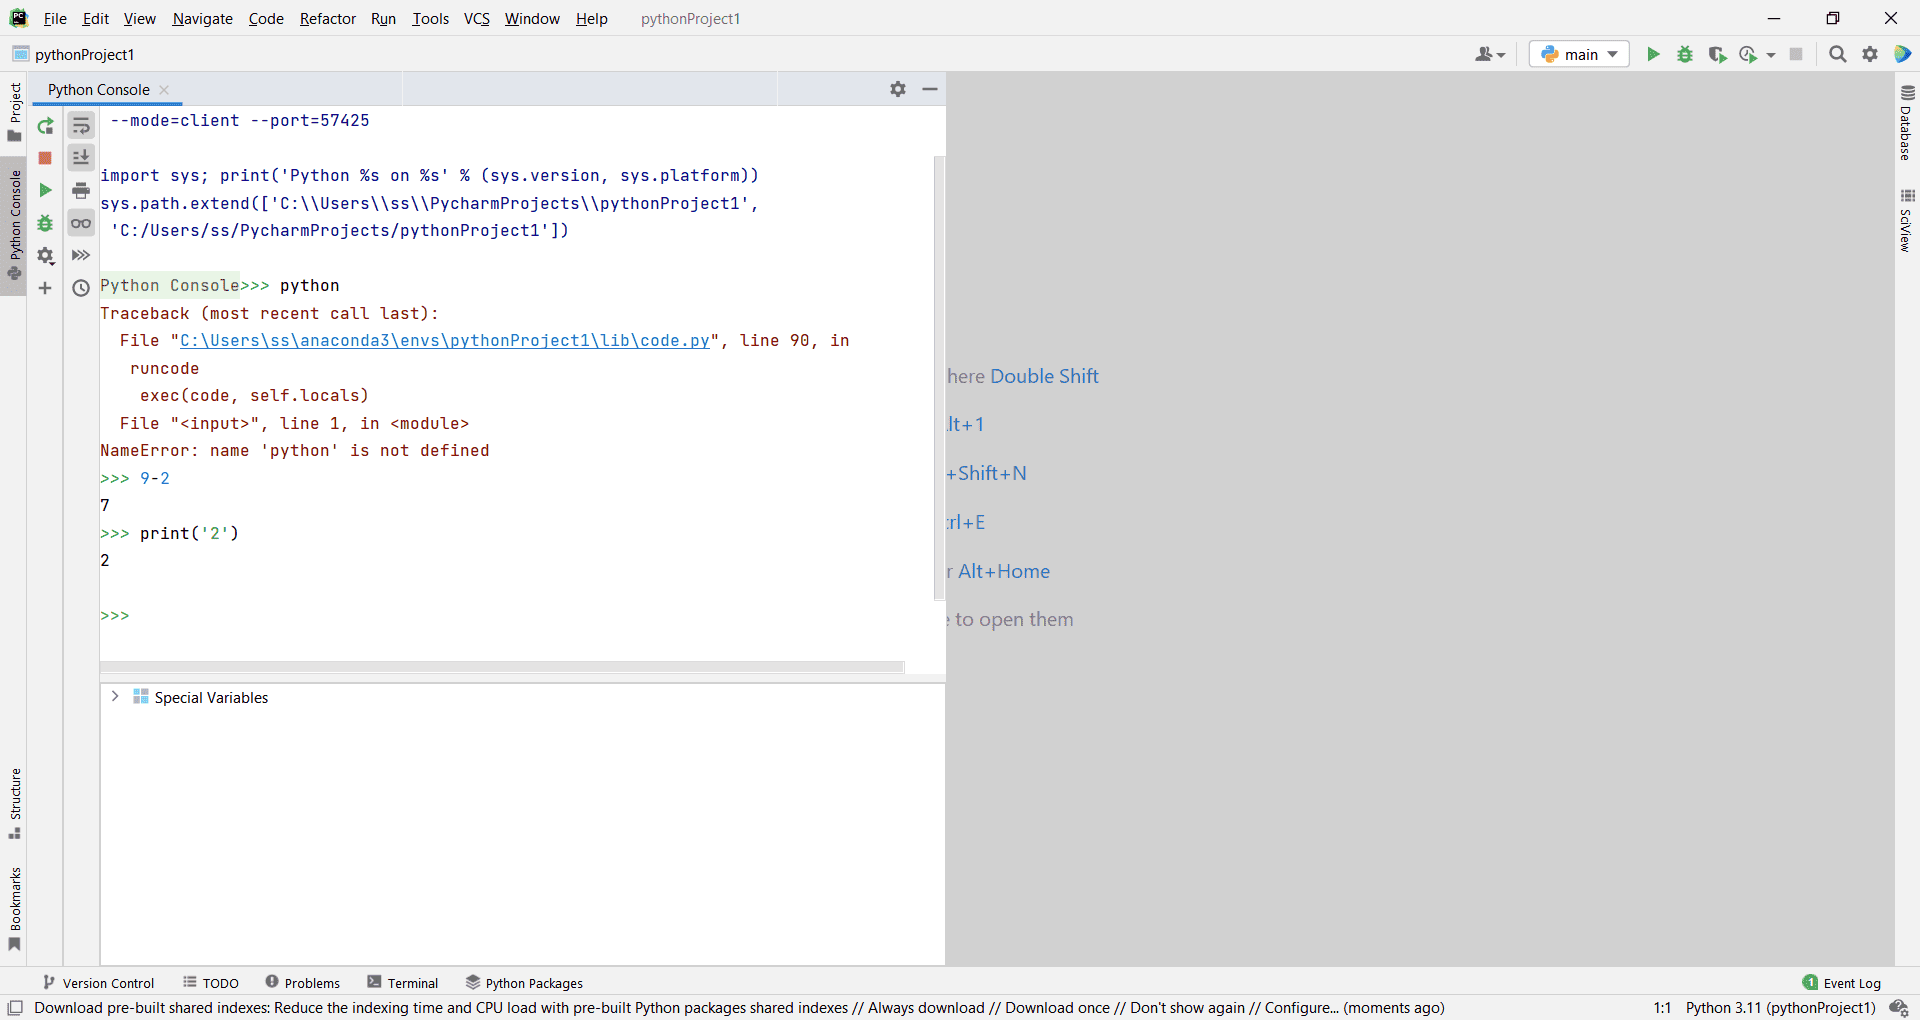Open Bookmarks side panel

click(14, 909)
